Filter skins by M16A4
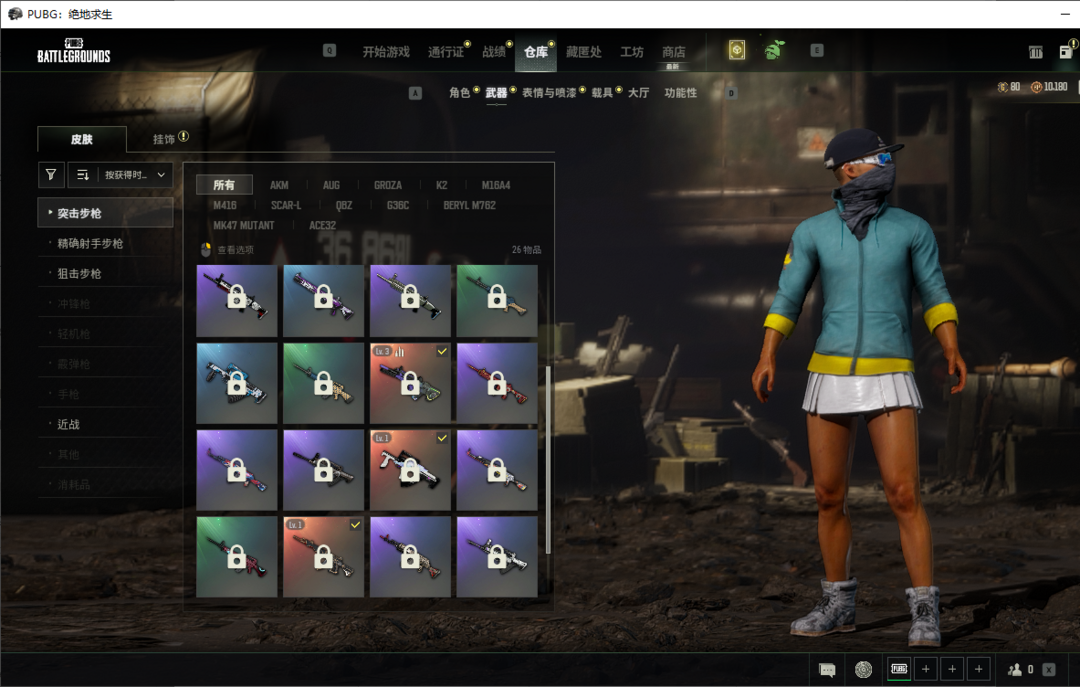 [496, 185]
